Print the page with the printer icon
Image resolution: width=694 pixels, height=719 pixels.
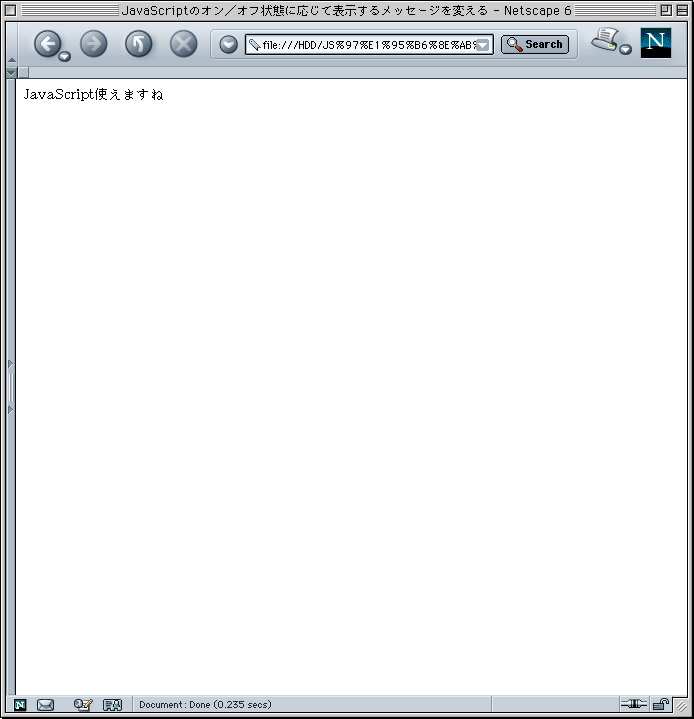605,40
